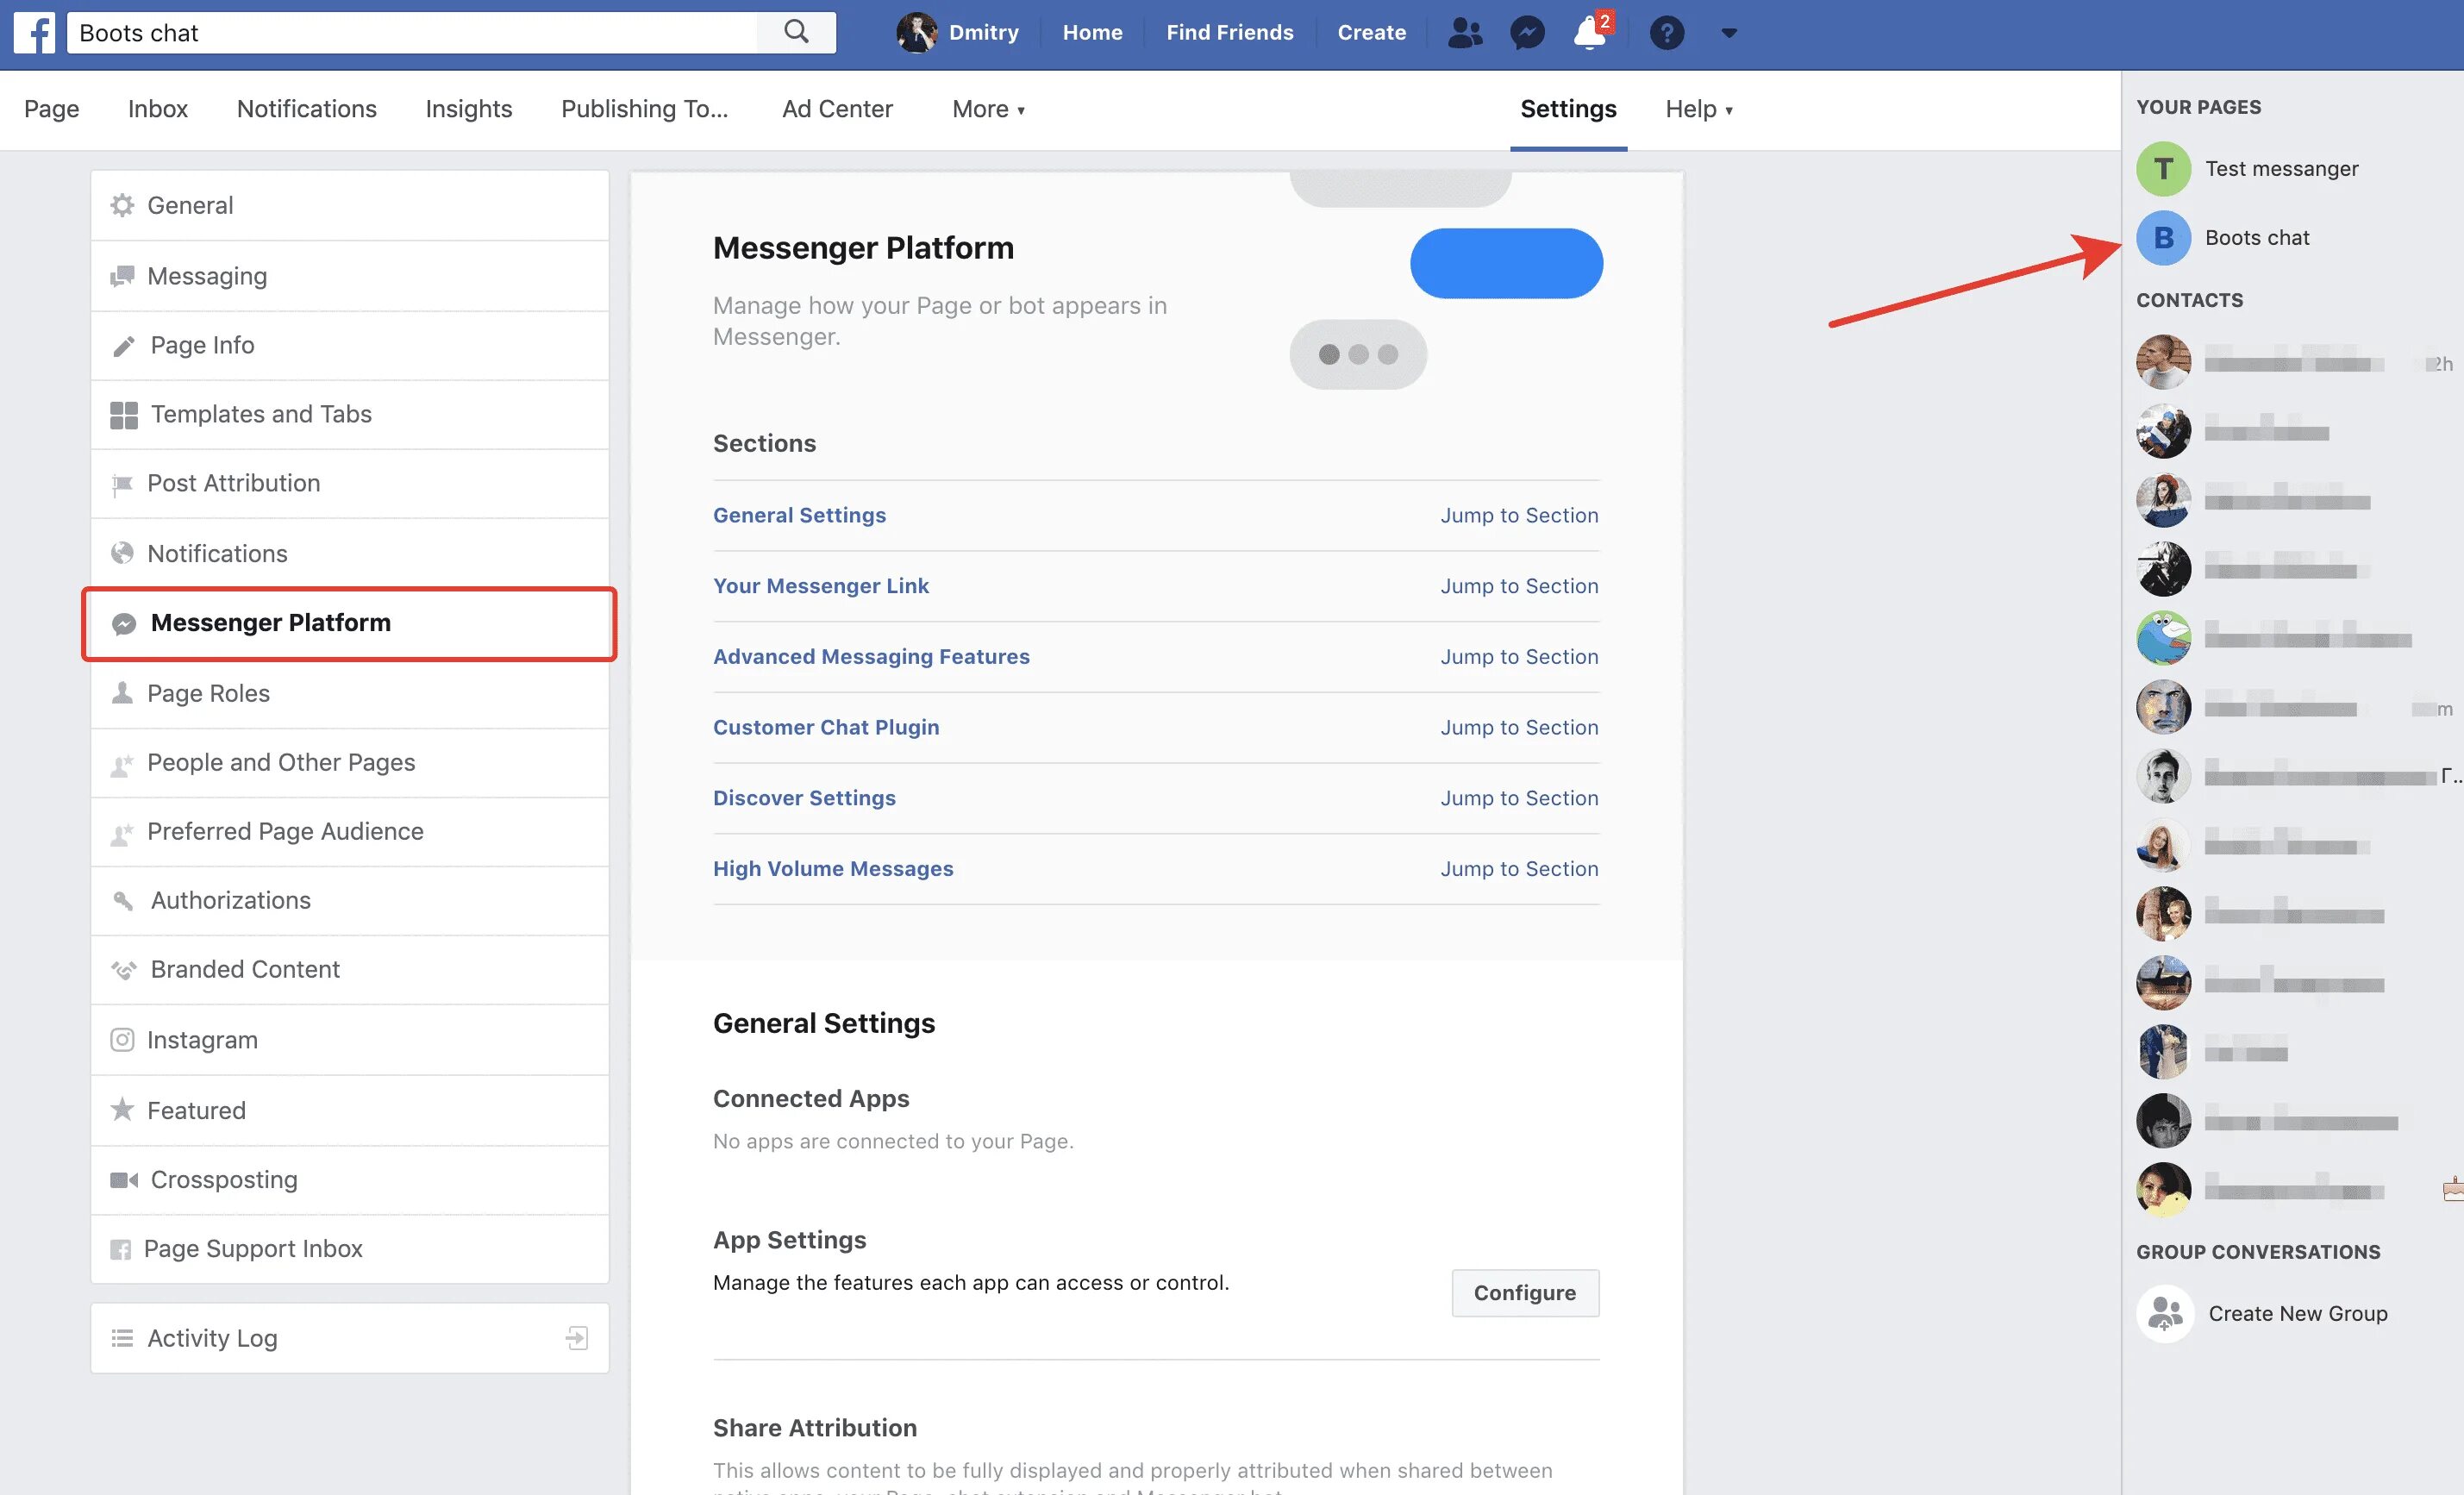Open Page Support Inbox

pos(350,1248)
